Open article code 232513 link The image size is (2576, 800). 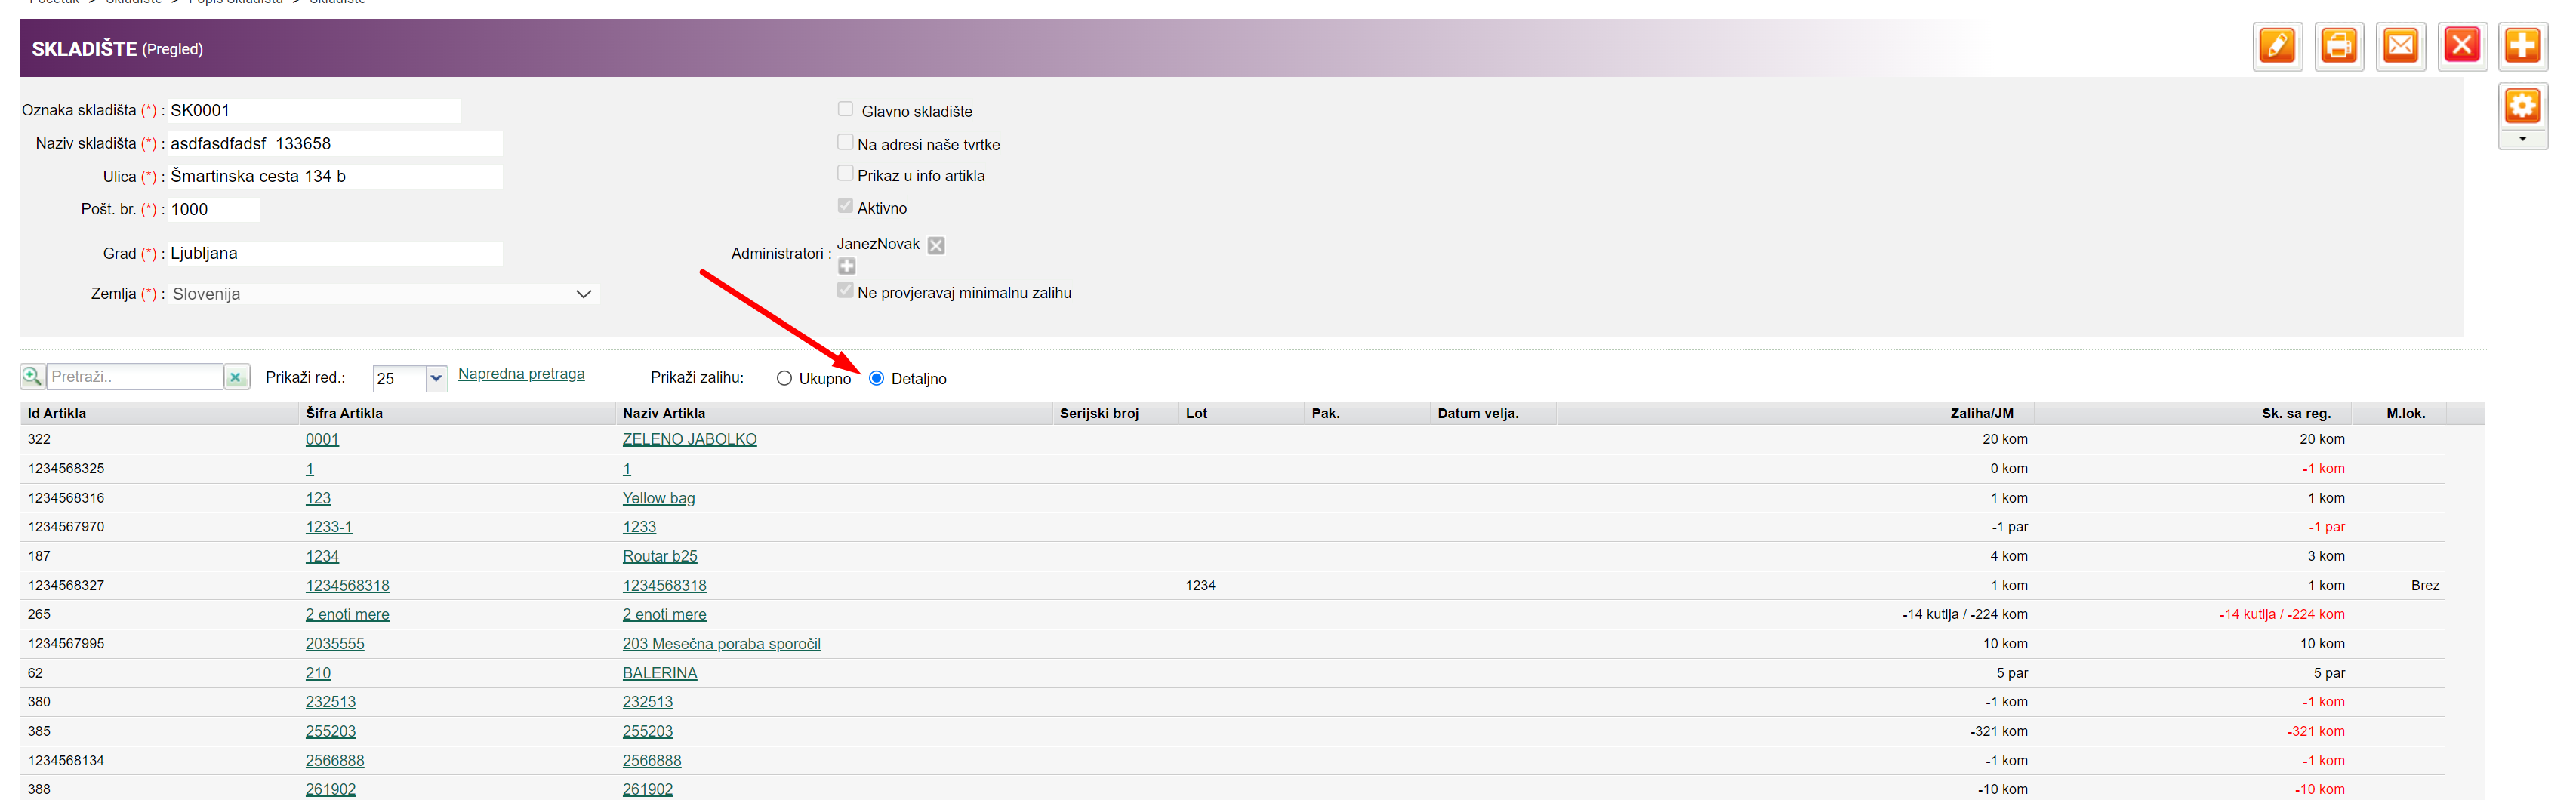[330, 702]
